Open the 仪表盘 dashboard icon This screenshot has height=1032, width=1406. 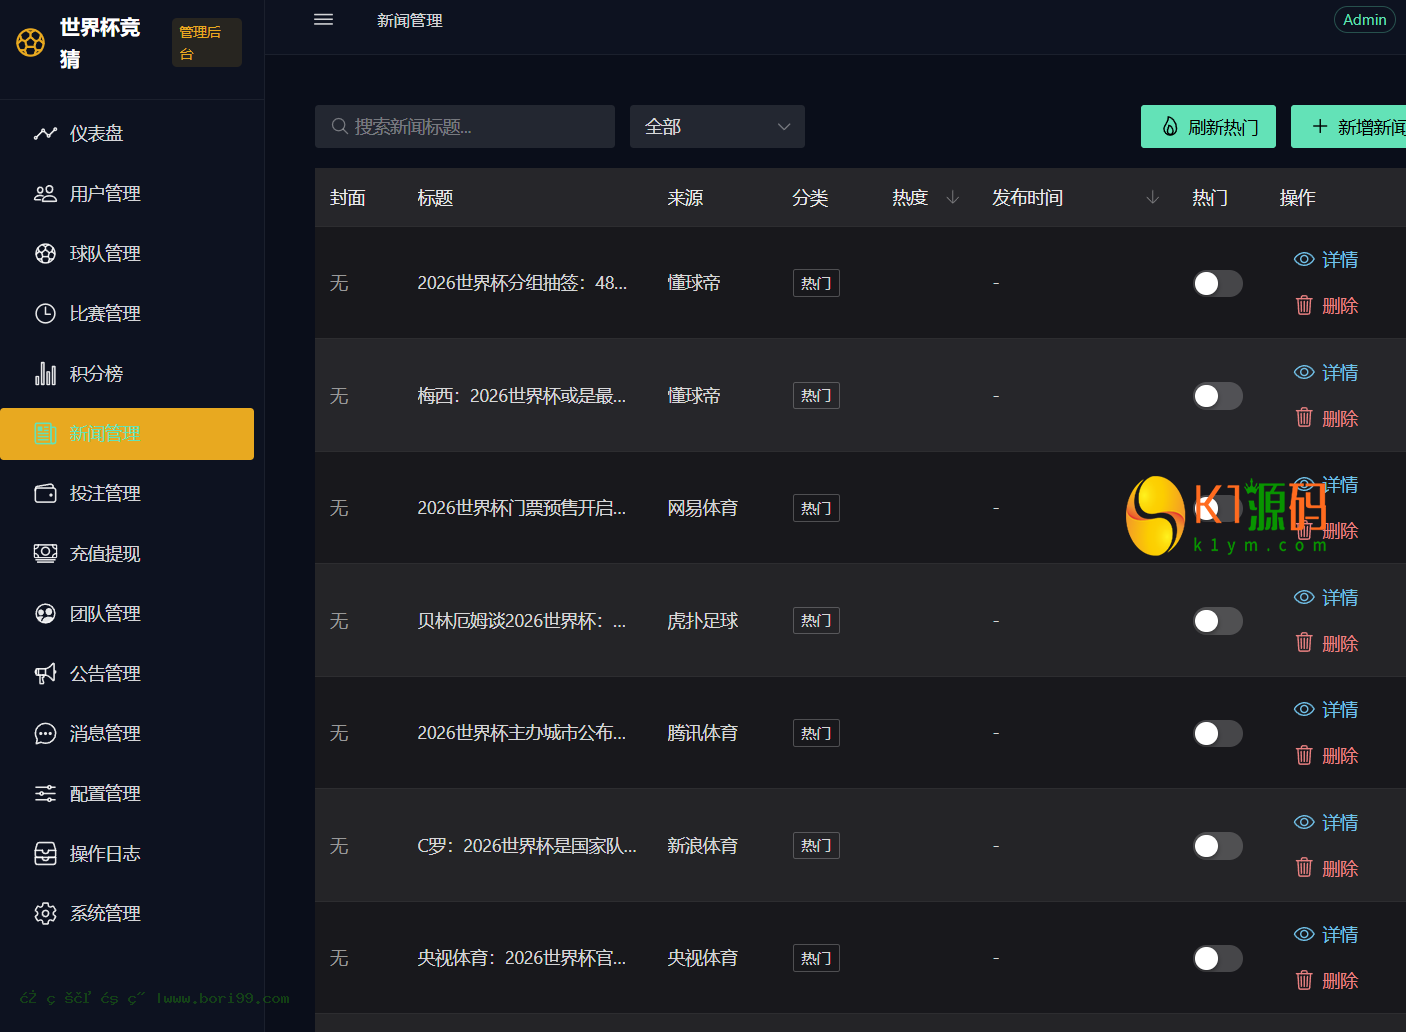coord(45,133)
